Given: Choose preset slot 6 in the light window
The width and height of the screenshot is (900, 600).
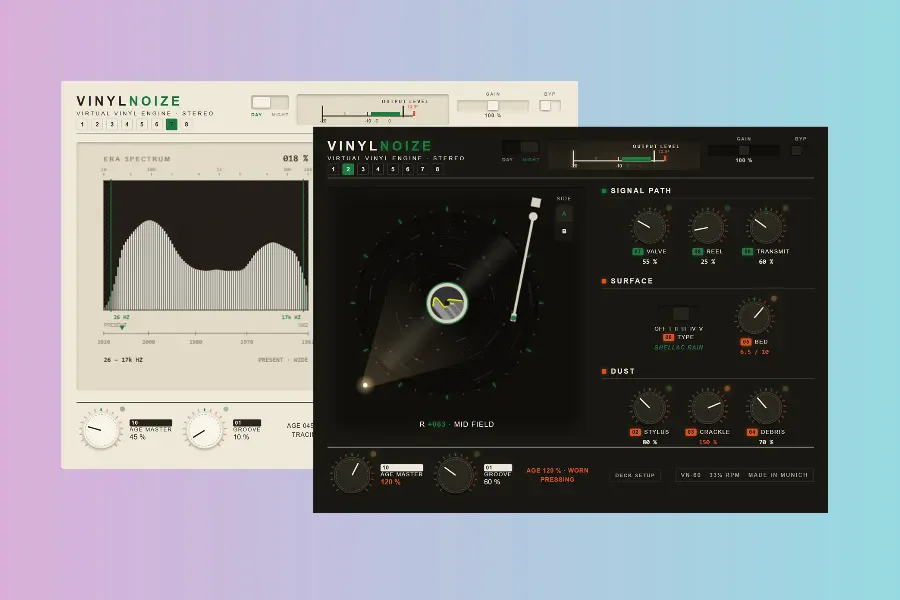Looking at the screenshot, I should pos(157,124).
